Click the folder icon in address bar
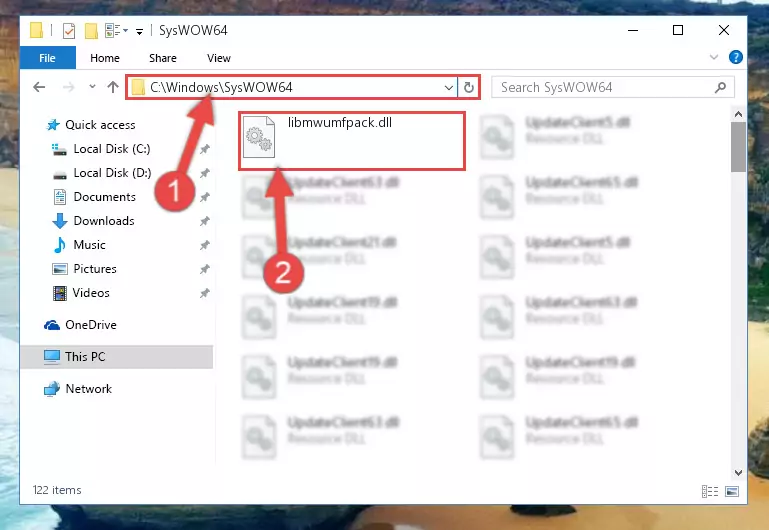 (138, 87)
